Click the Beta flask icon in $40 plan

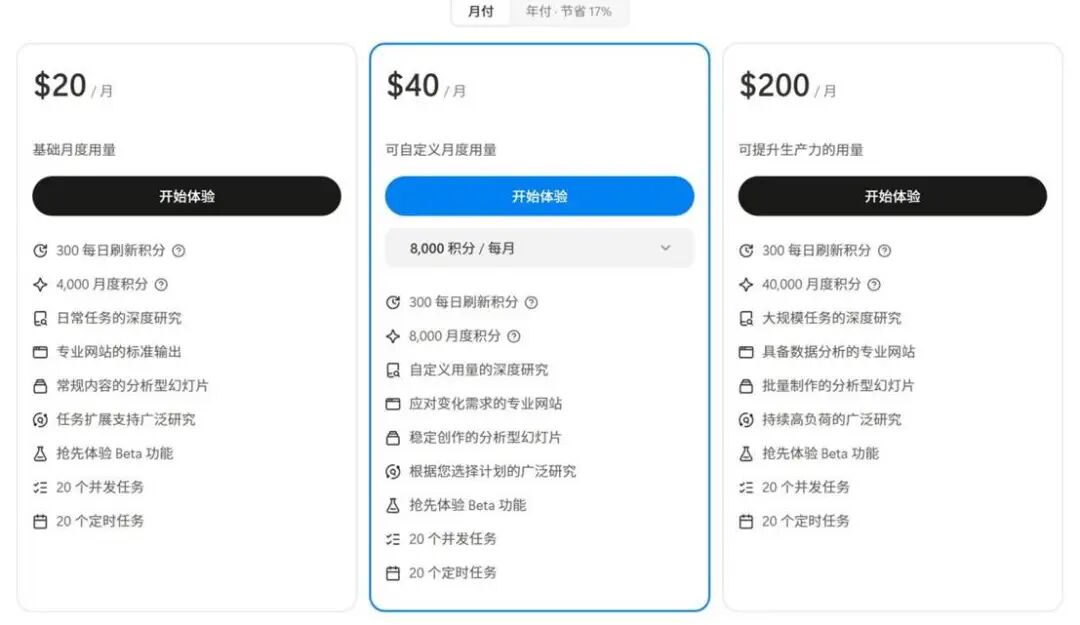pos(393,505)
